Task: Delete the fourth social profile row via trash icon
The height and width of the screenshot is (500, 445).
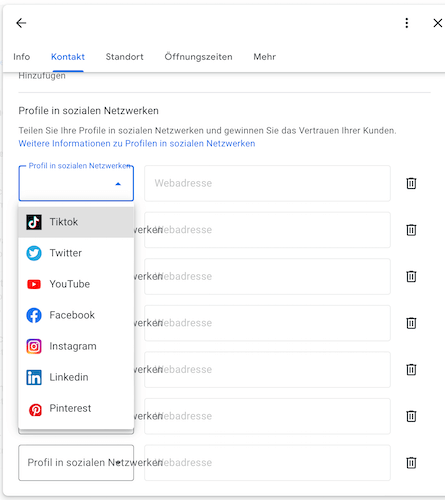Action: 411,323
